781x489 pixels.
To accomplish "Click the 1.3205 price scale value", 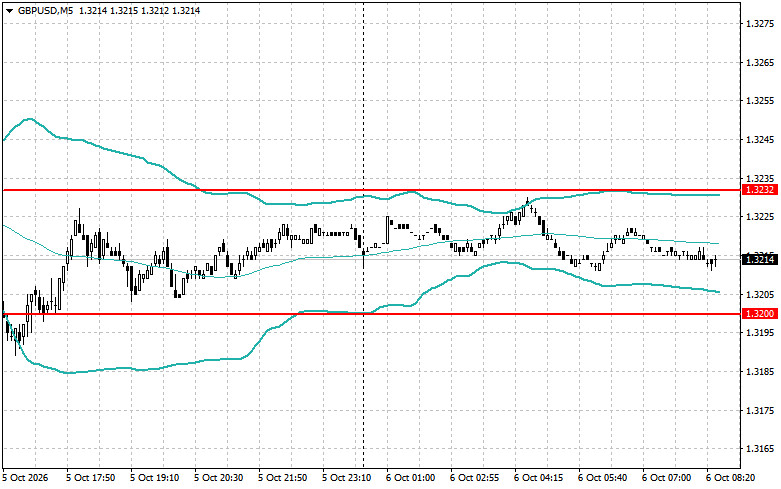I will [x=761, y=294].
